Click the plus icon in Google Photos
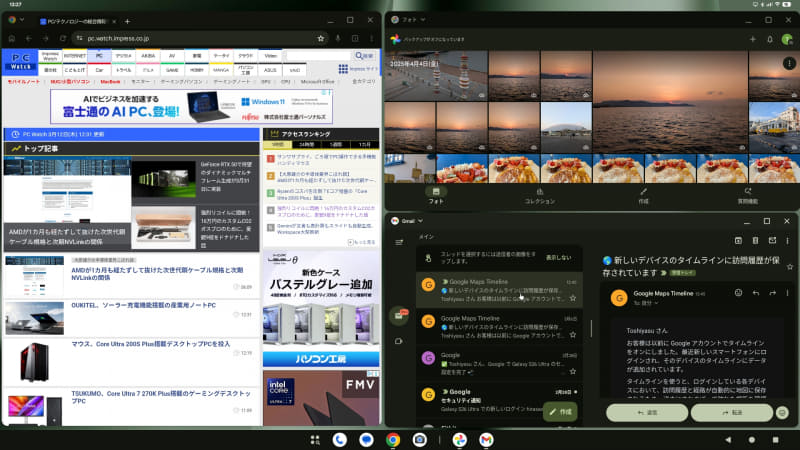 [x=753, y=39]
